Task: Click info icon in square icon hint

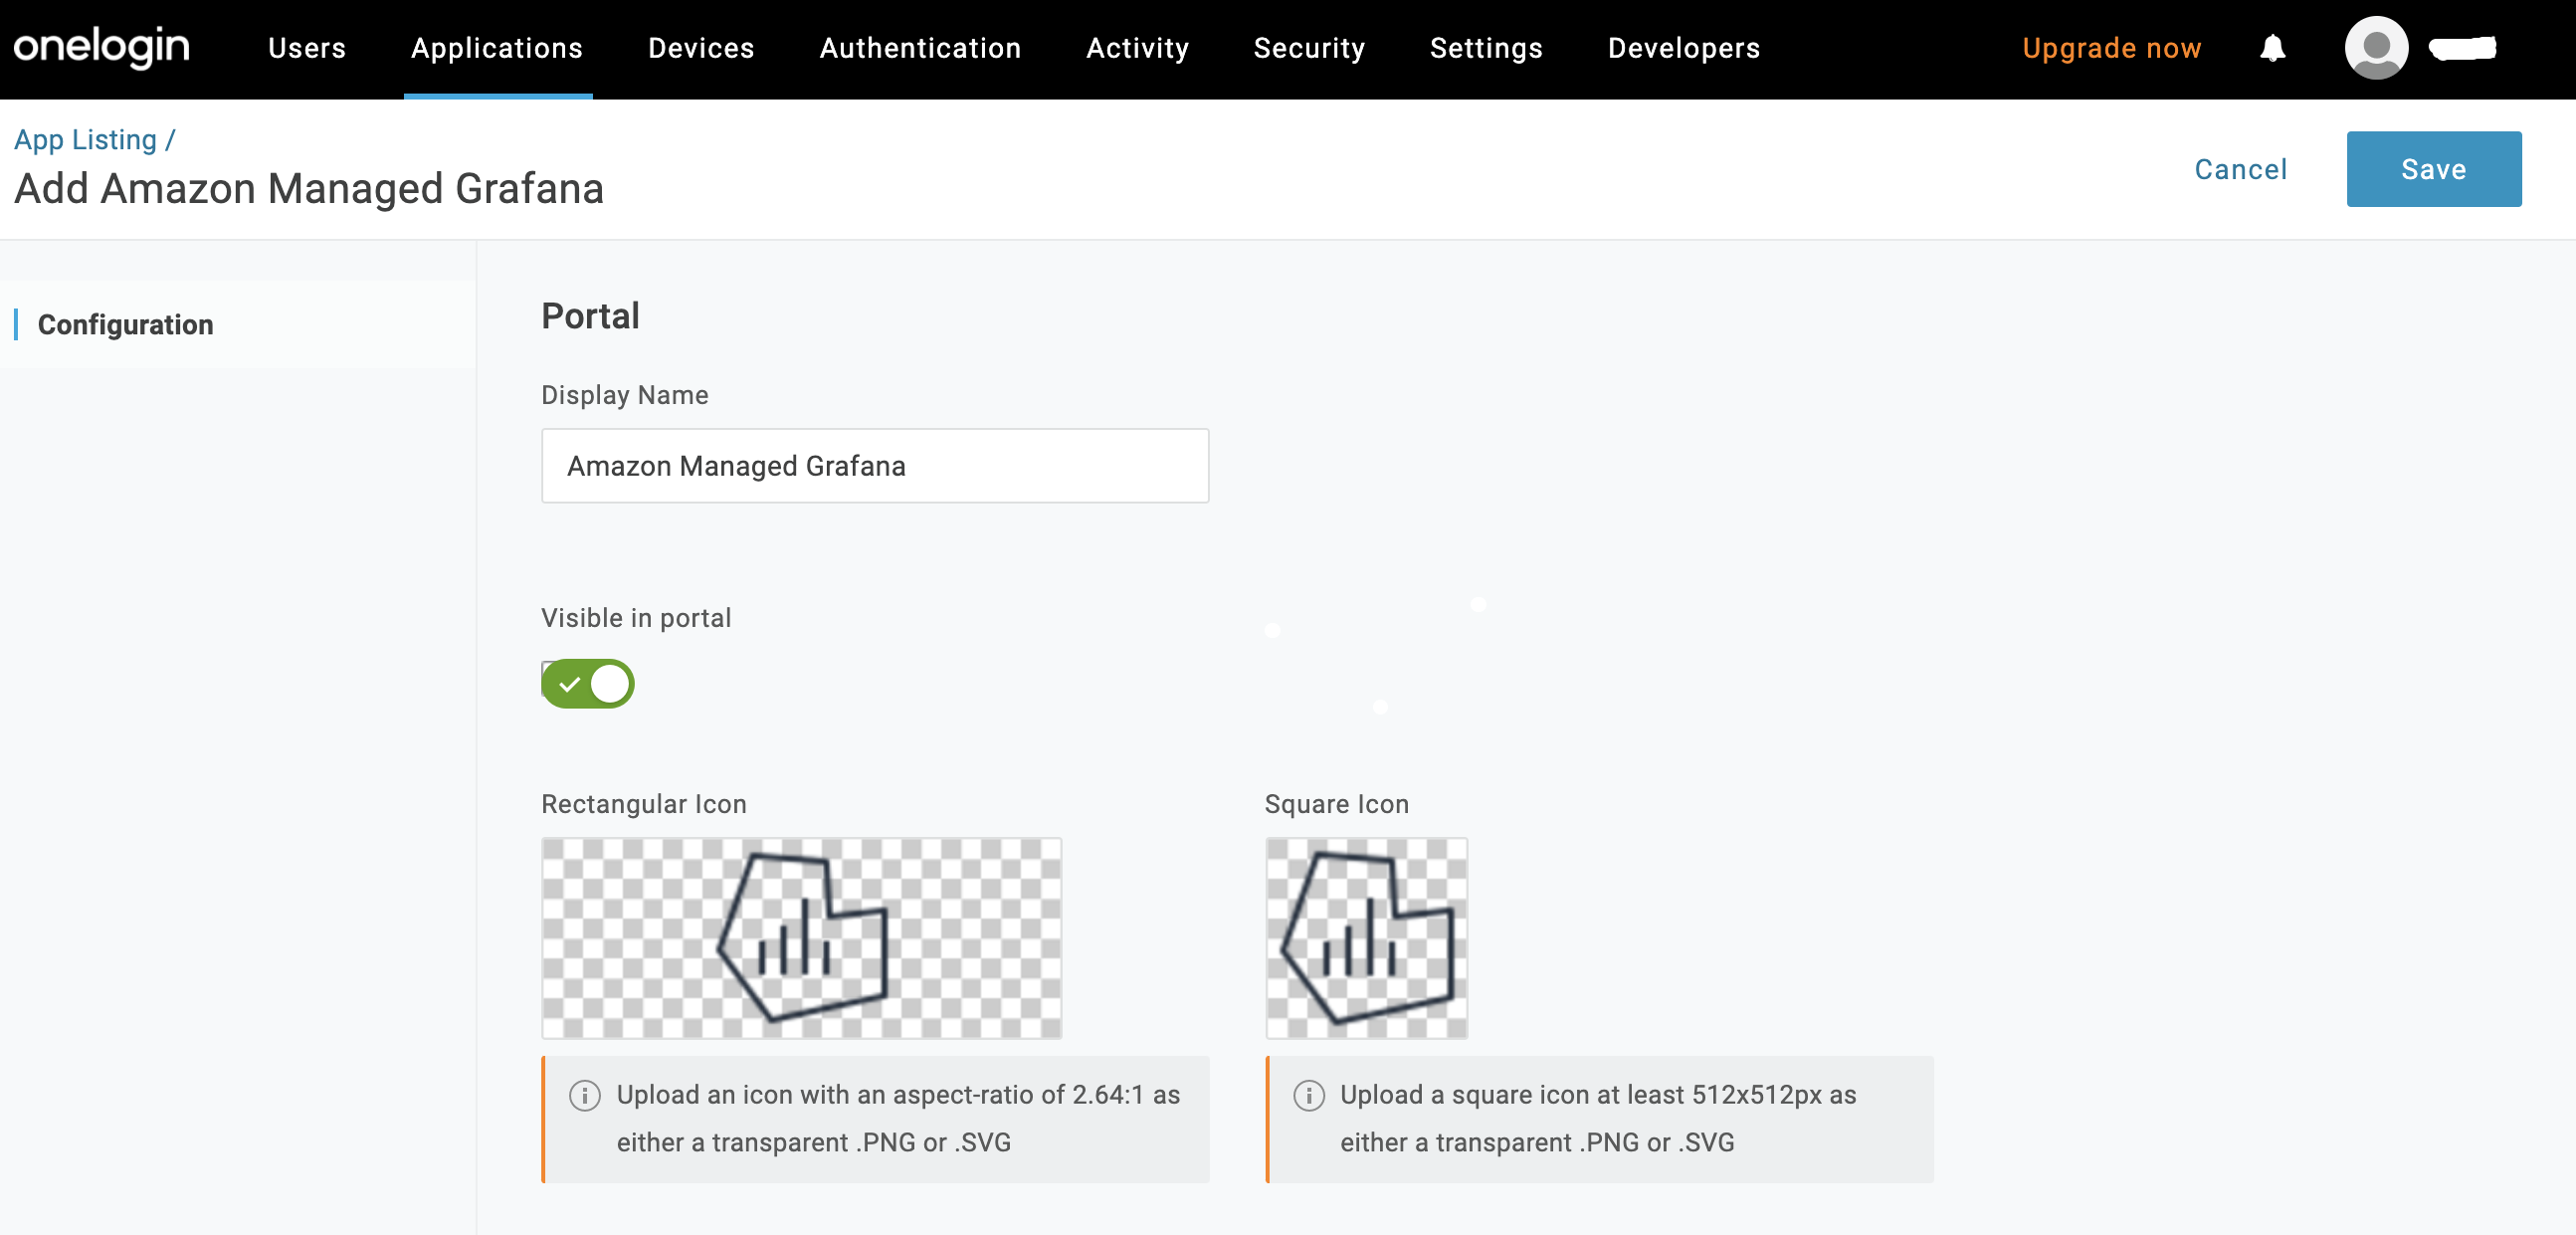Action: [x=1308, y=1095]
